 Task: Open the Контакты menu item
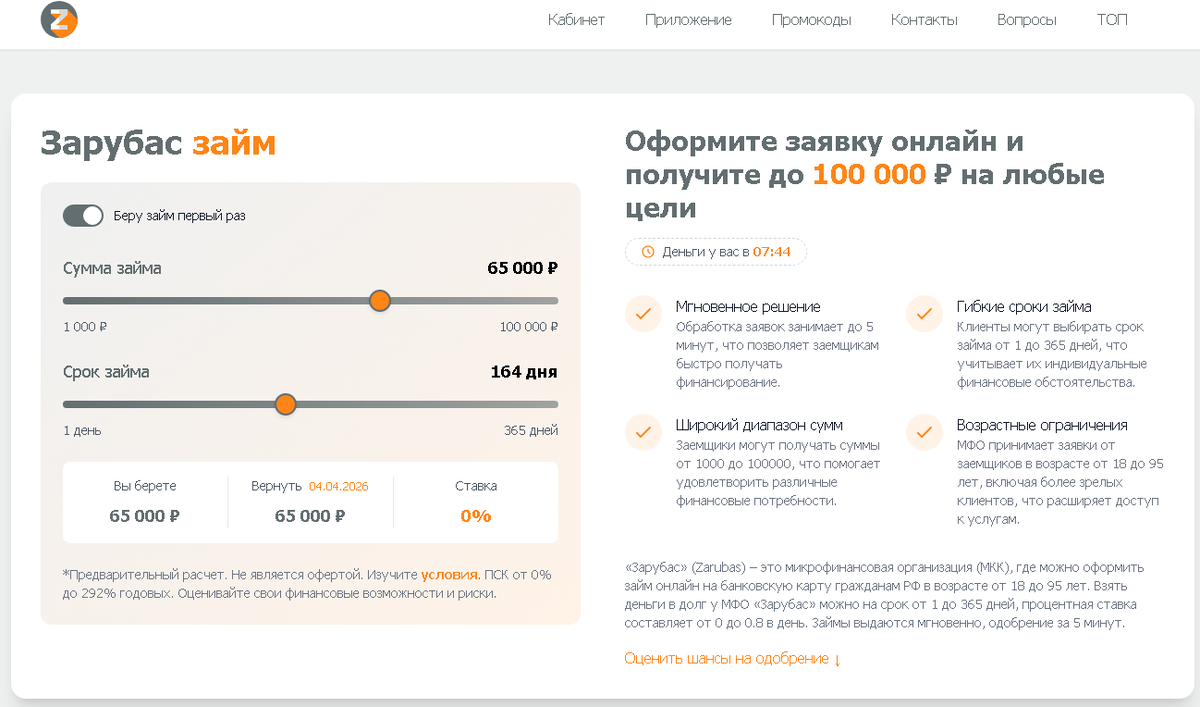[x=924, y=20]
